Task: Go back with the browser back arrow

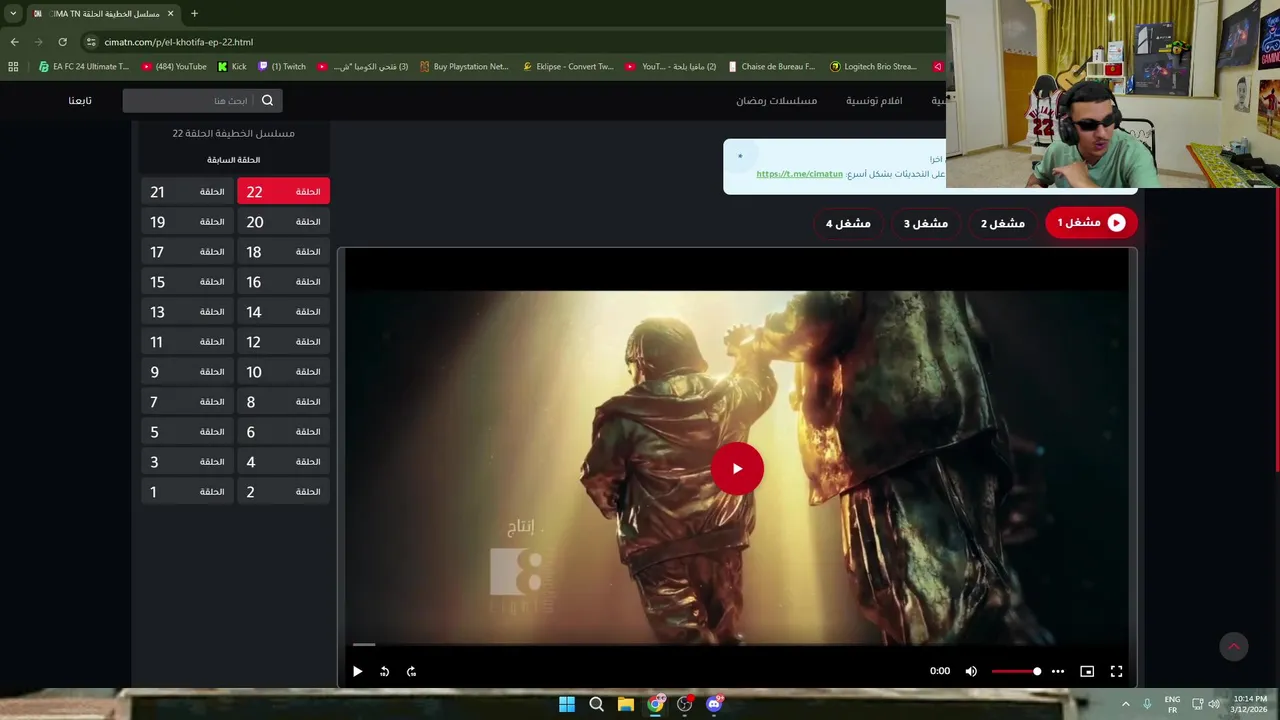Action: pos(14,42)
